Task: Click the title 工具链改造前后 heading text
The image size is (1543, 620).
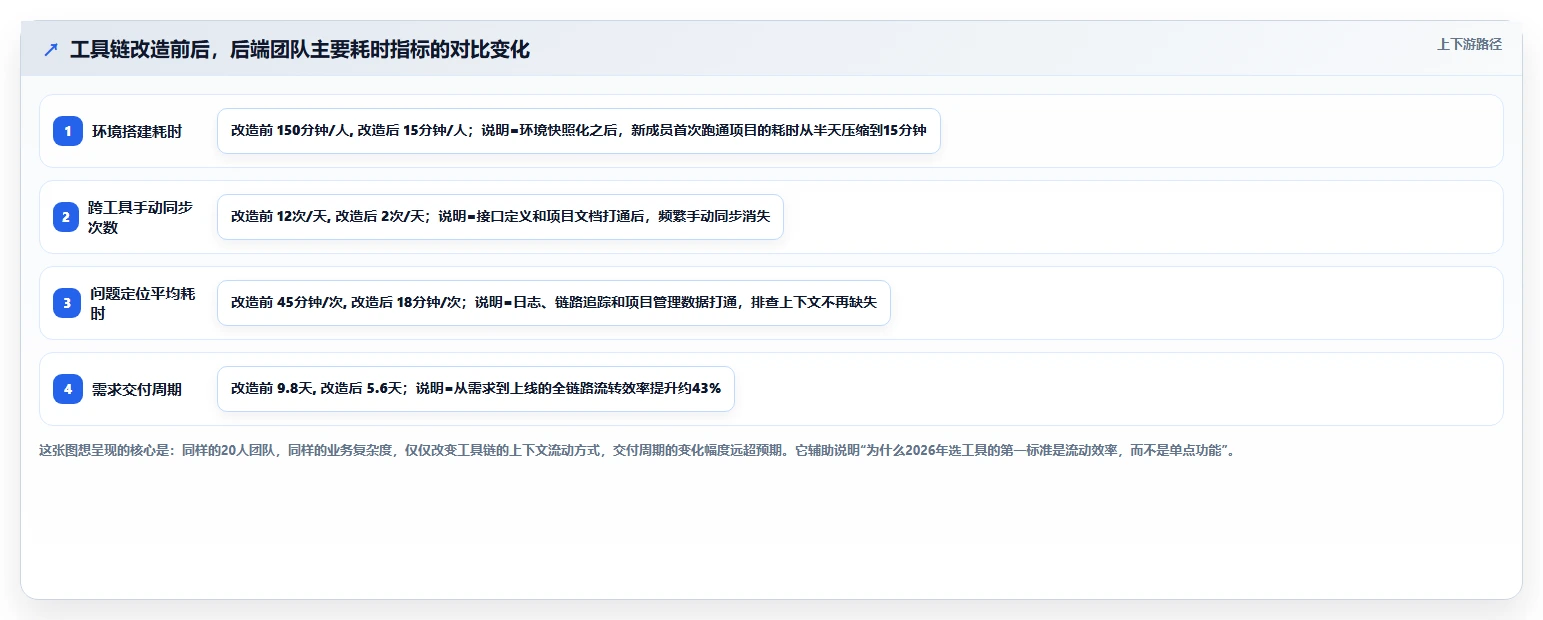Action: tap(300, 50)
